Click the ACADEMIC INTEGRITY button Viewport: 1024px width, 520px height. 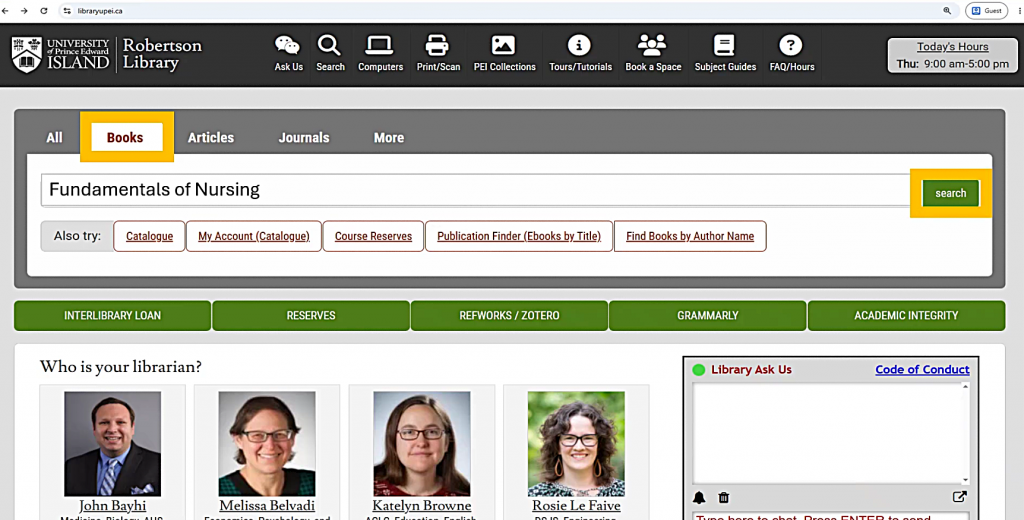tap(906, 316)
